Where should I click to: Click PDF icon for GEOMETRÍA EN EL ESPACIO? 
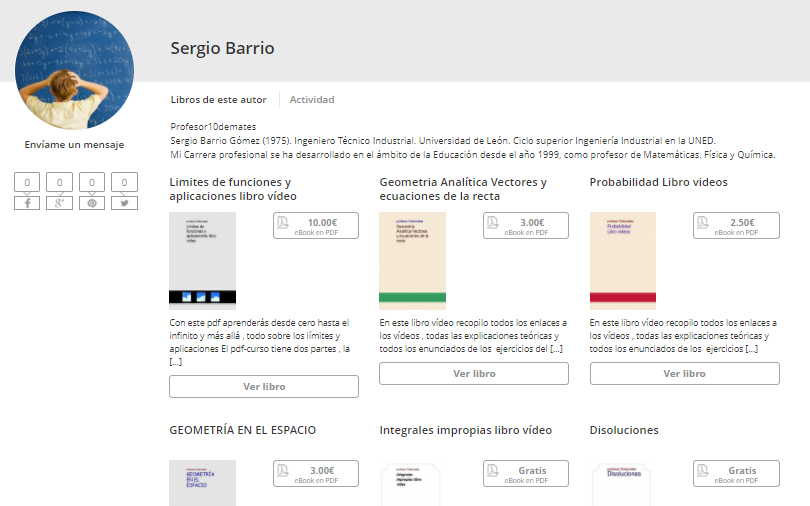(283, 470)
